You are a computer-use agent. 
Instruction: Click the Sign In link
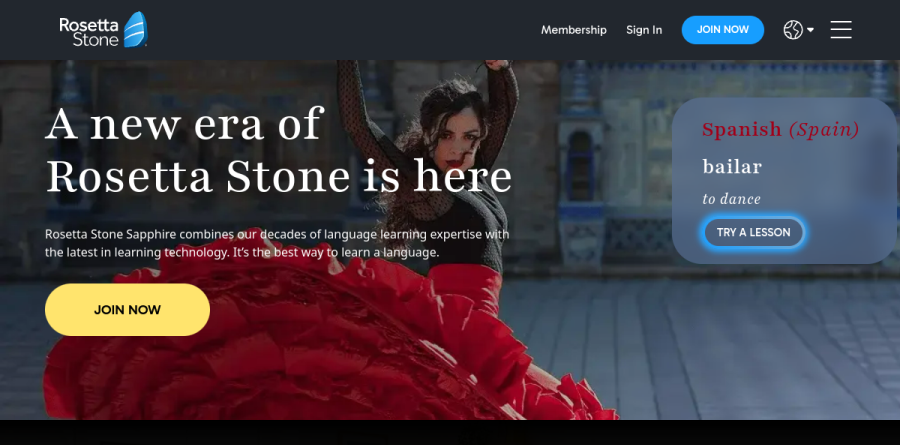click(x=644, y=30)
